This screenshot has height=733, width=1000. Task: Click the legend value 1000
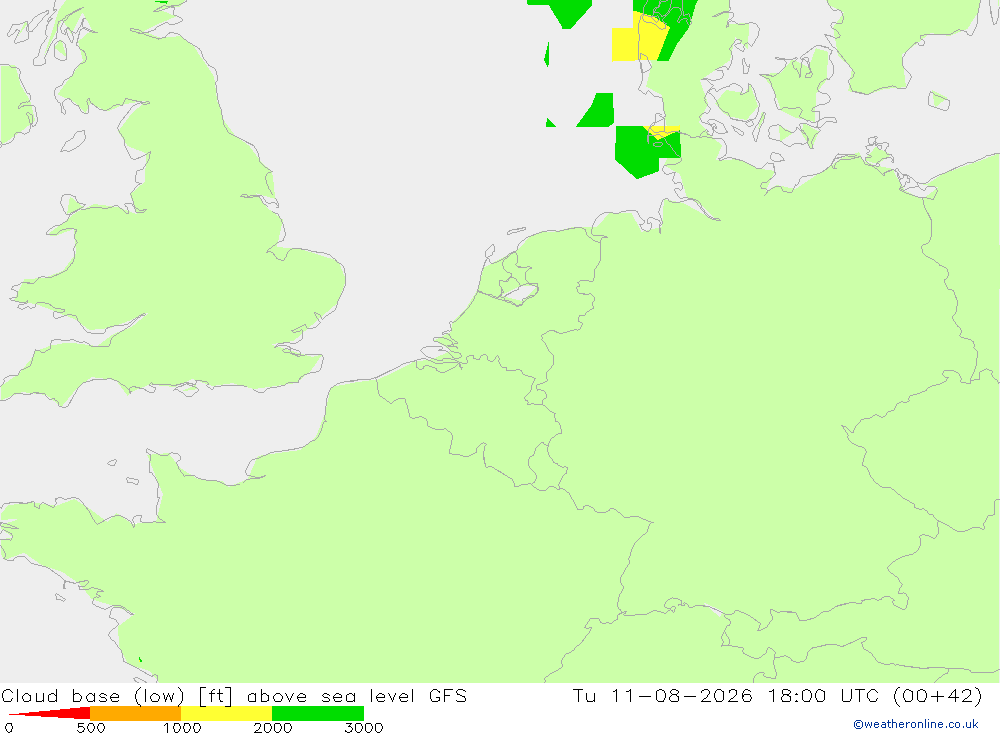point(182,727)
